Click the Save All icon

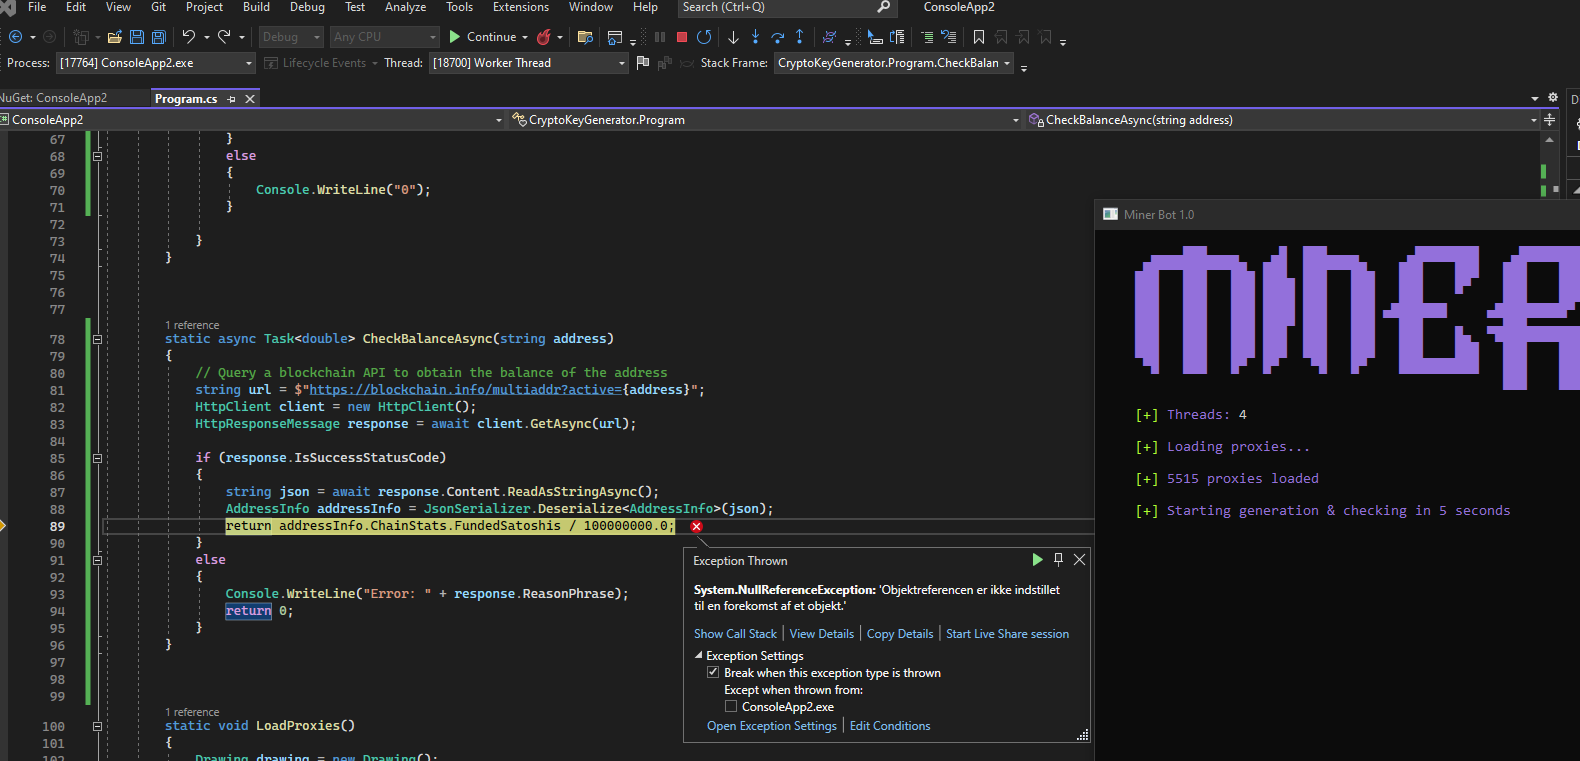click(x=158, y=37)
